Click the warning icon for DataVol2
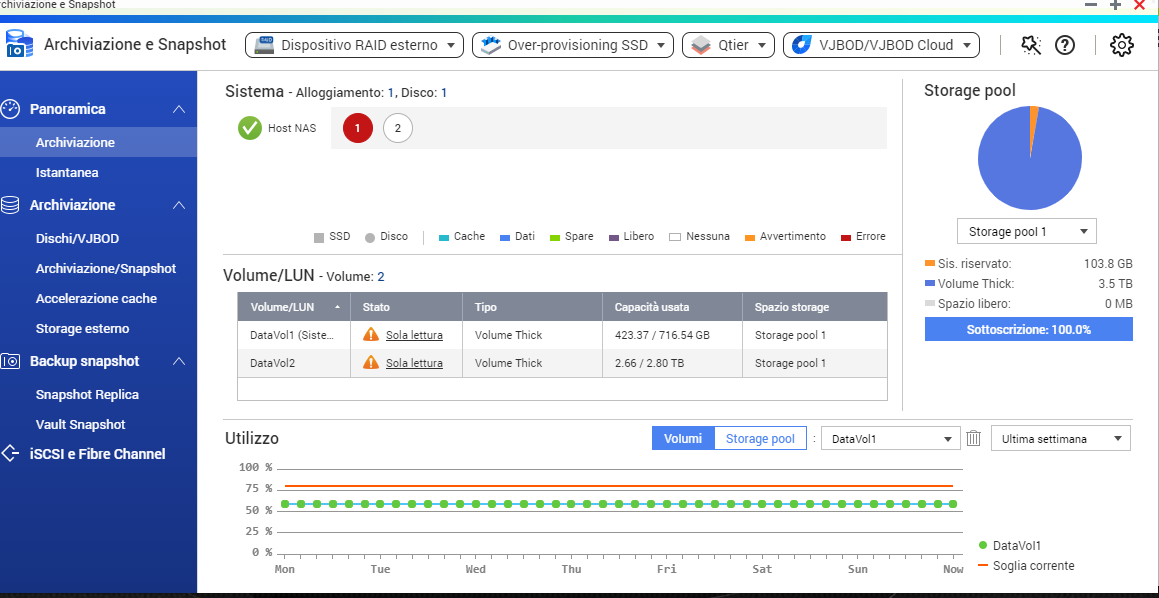The image size is (1159, 598). [371, 363]
